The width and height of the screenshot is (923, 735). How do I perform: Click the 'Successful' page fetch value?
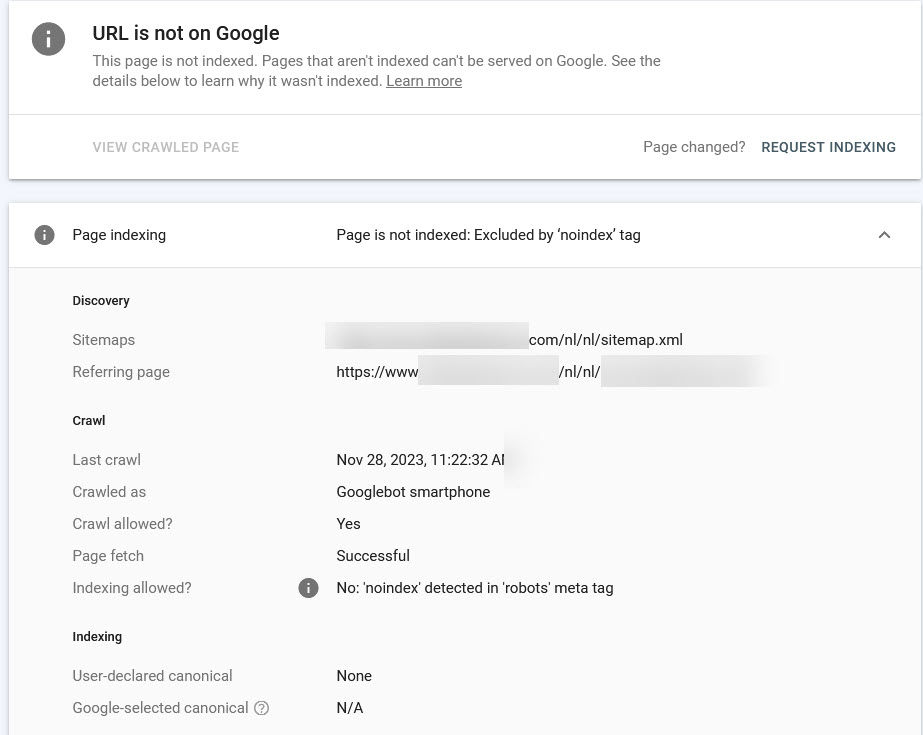[373, 556]
